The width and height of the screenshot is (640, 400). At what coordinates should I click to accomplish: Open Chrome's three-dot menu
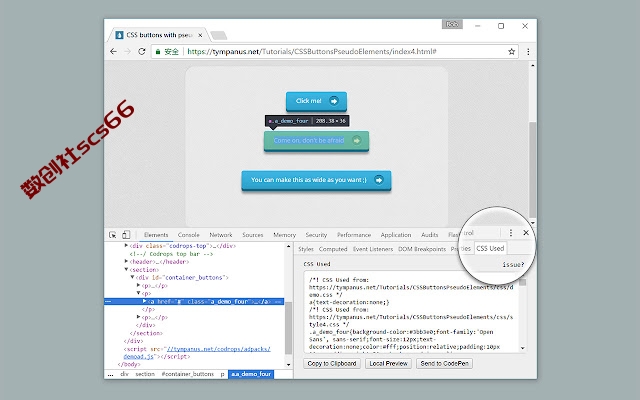point(528,51)
